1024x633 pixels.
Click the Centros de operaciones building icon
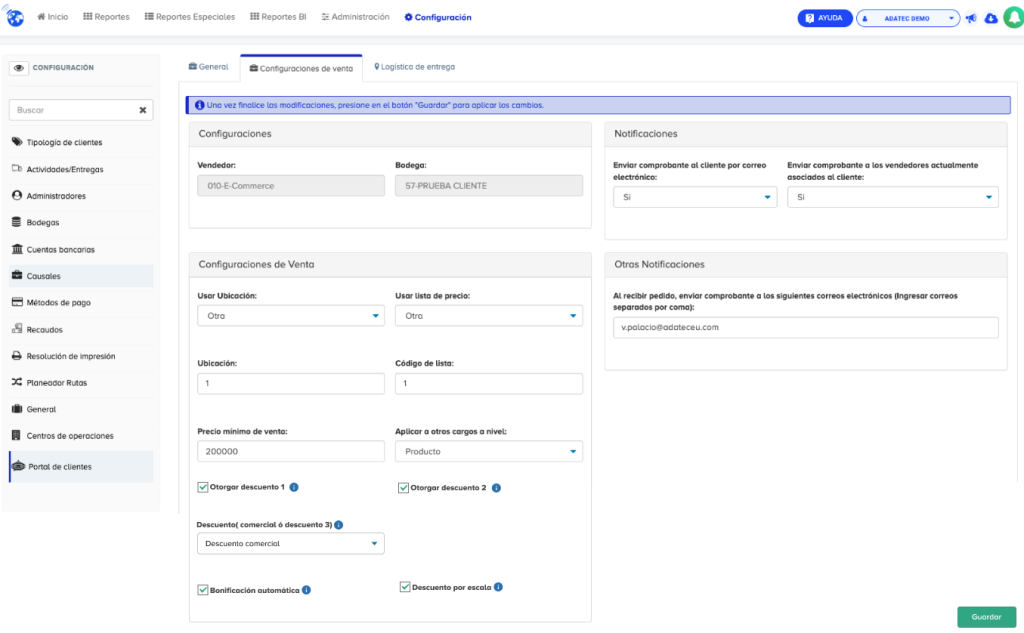coord(16,435)
